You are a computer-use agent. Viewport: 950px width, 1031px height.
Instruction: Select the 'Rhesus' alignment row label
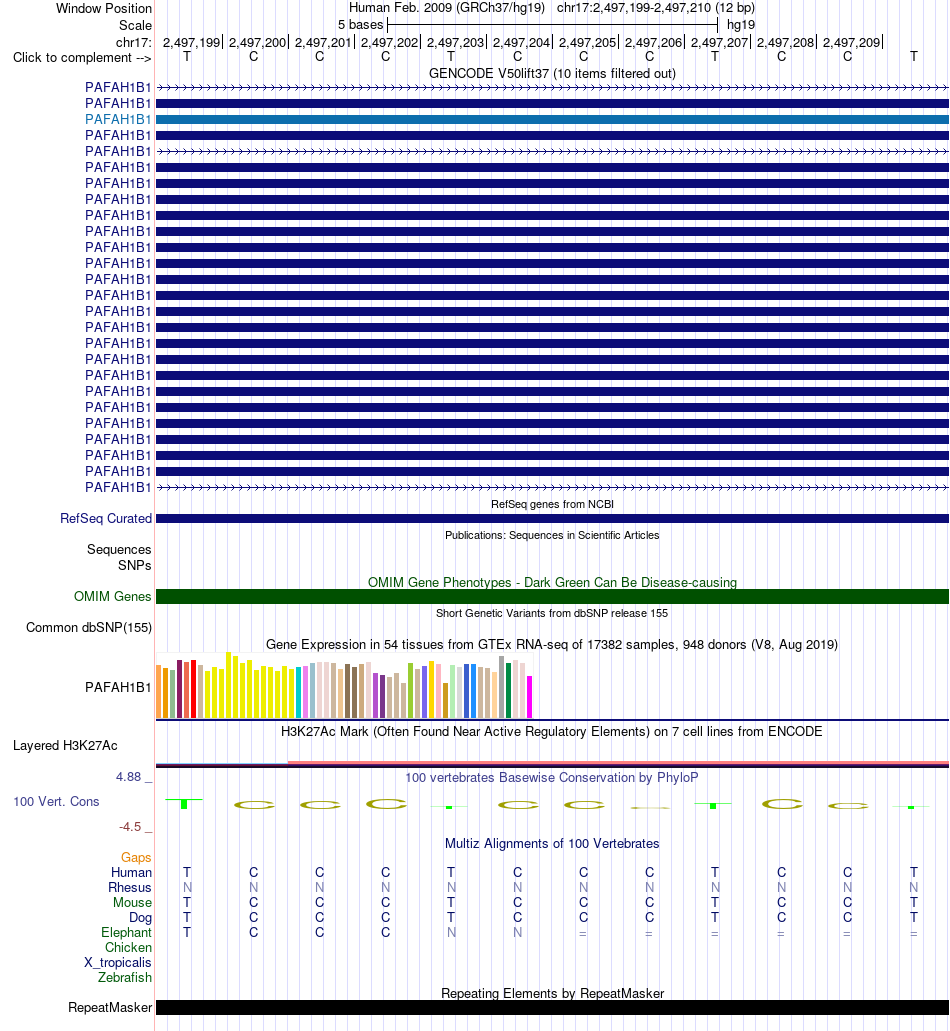pos(130,888)
